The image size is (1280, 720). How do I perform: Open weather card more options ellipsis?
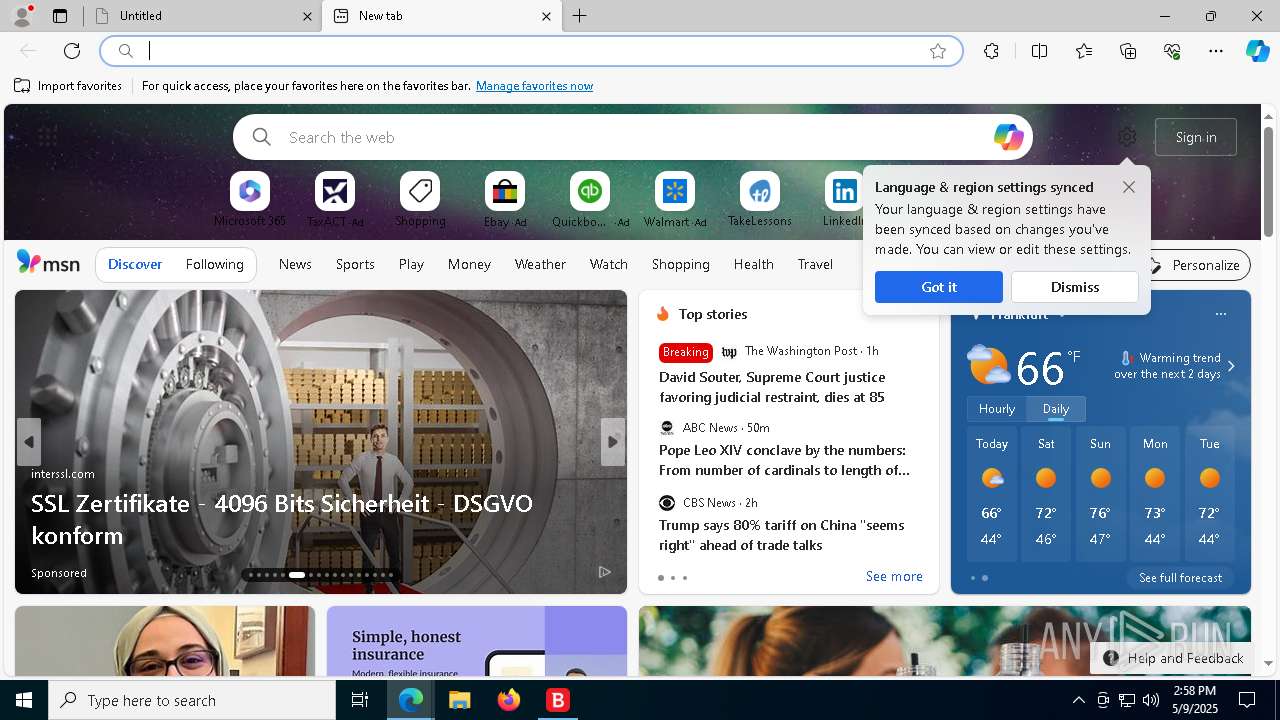[1220, 314]
